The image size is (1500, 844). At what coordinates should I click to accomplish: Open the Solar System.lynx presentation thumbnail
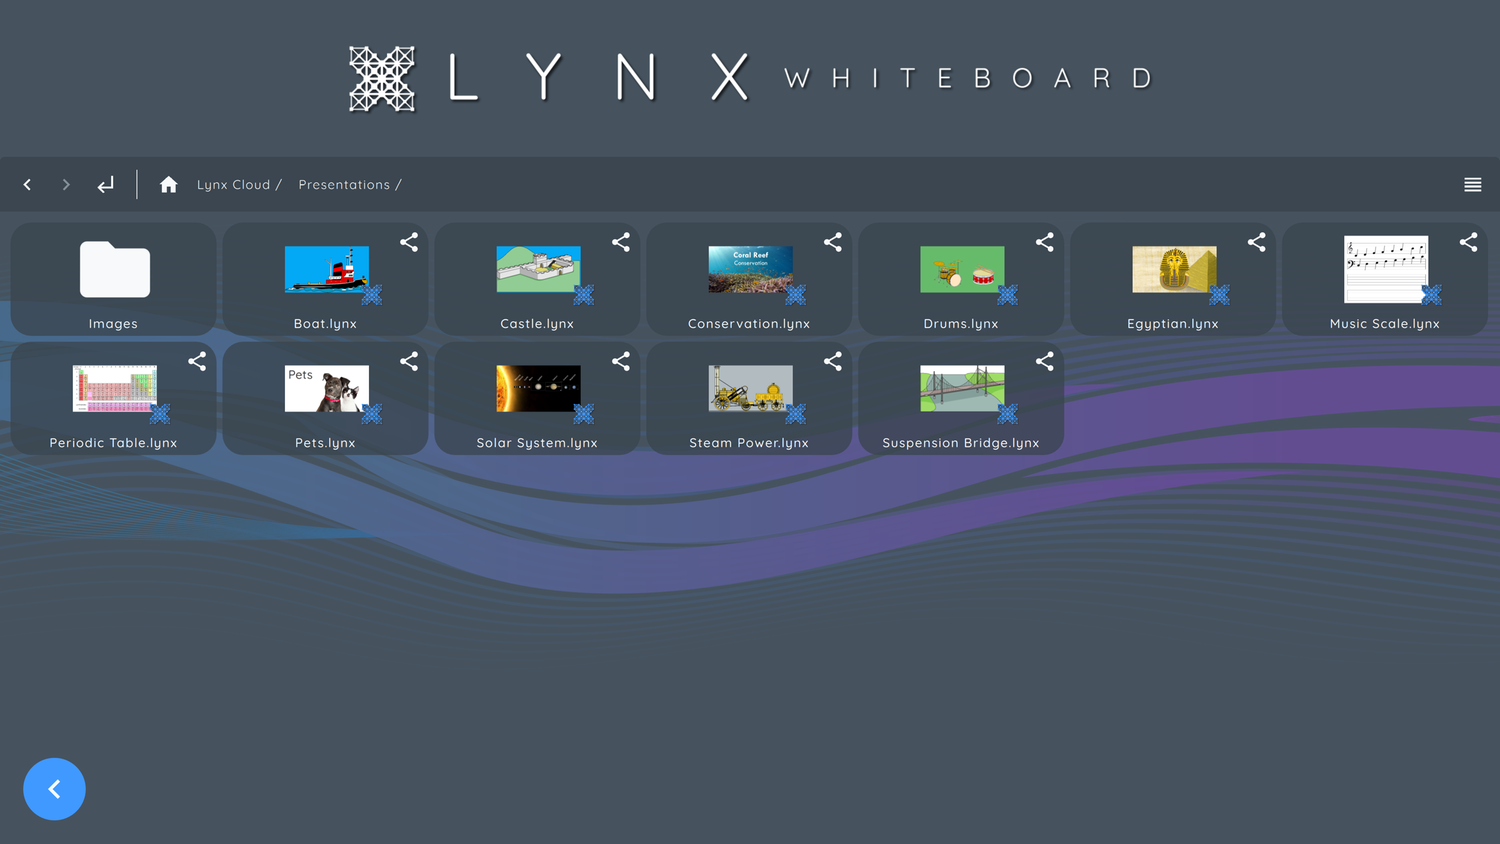coord(537,389)
